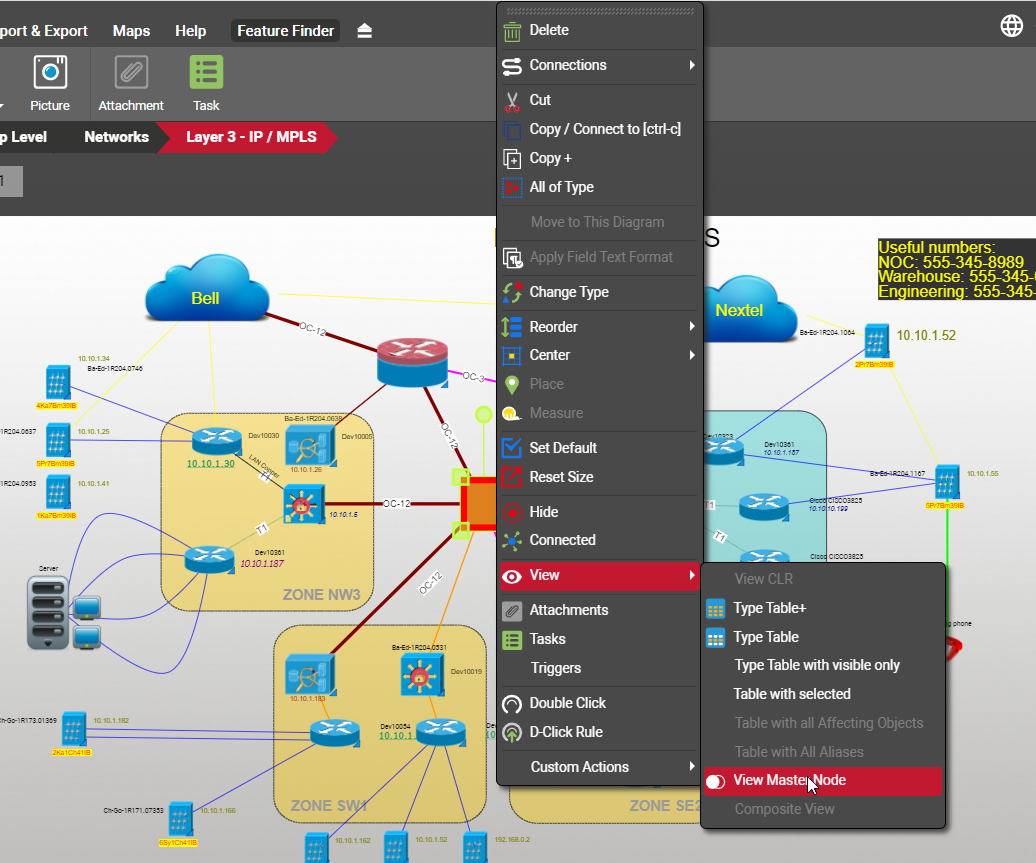Toggle Set Default checkbox item
Viewport: 1036px width, 863px height.
coord(563,448)
